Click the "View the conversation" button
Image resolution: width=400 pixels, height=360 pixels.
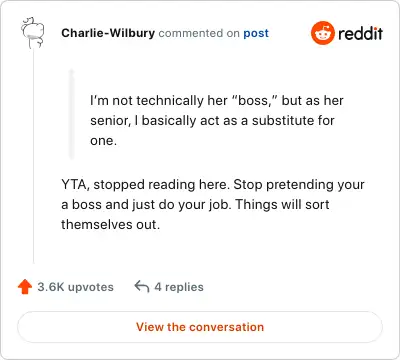coord(200,327)
